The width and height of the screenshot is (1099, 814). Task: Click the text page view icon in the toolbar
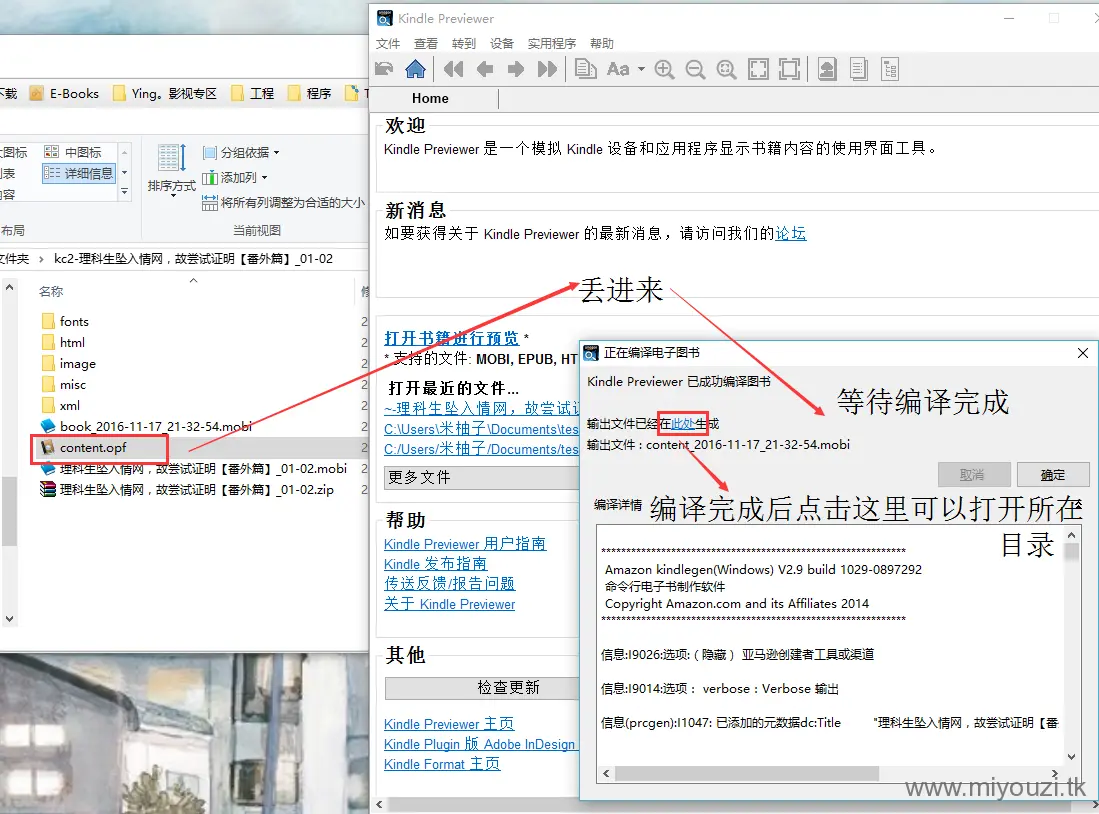[858, 69]
